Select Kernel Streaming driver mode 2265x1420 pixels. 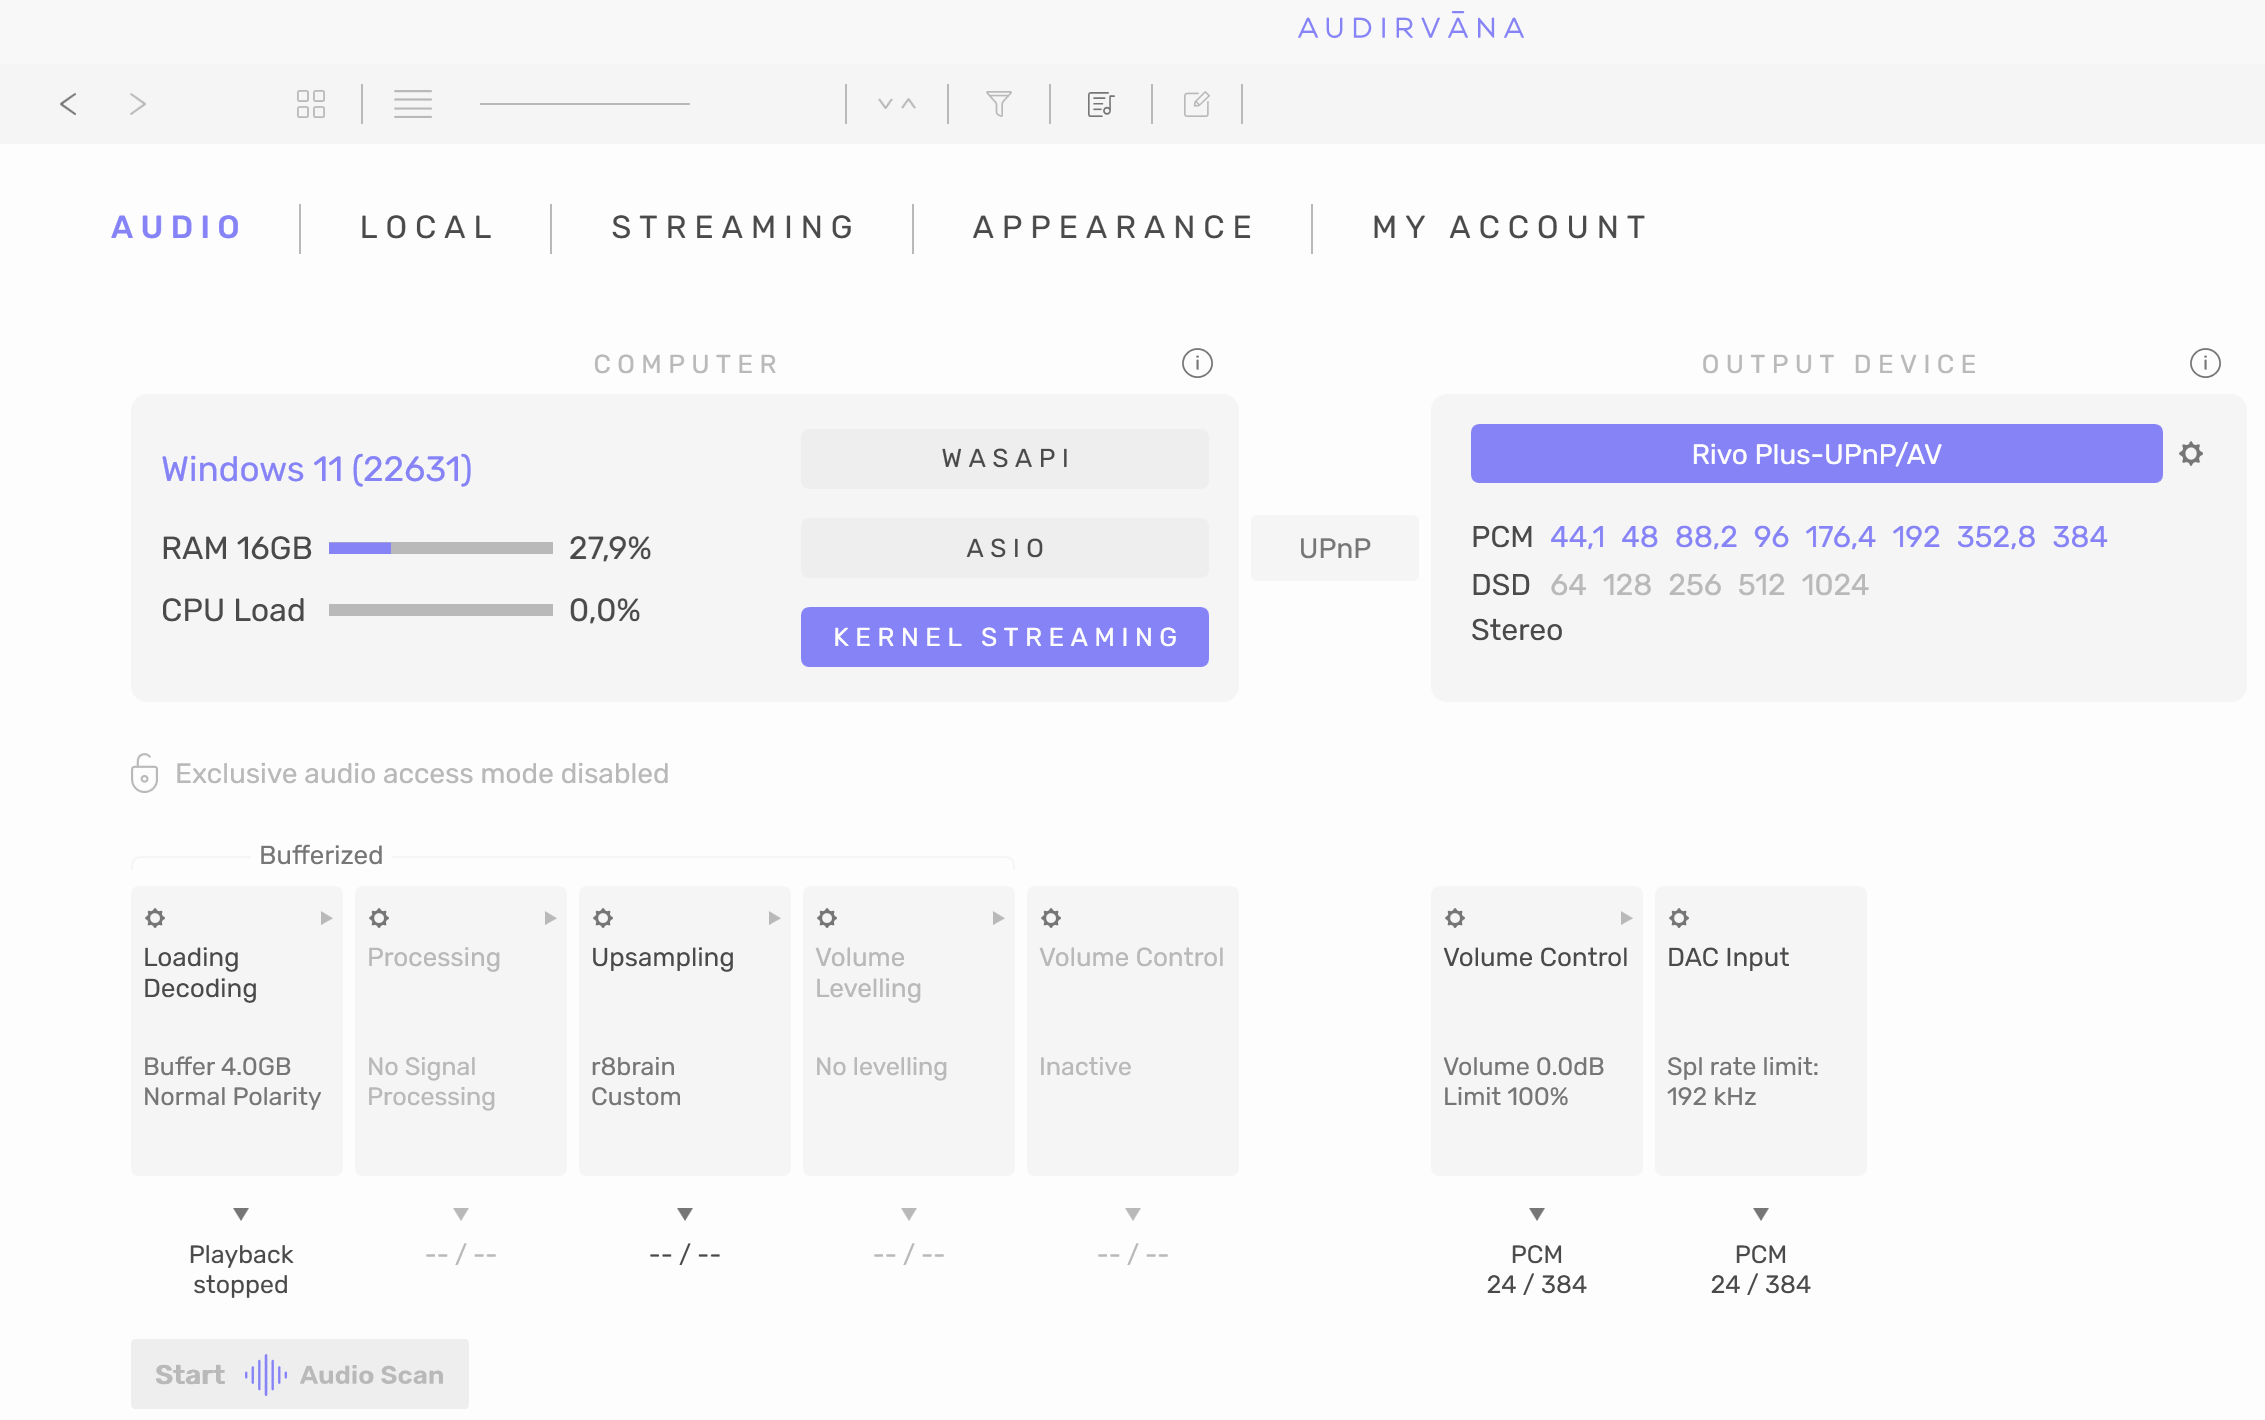click(1004, 637)
